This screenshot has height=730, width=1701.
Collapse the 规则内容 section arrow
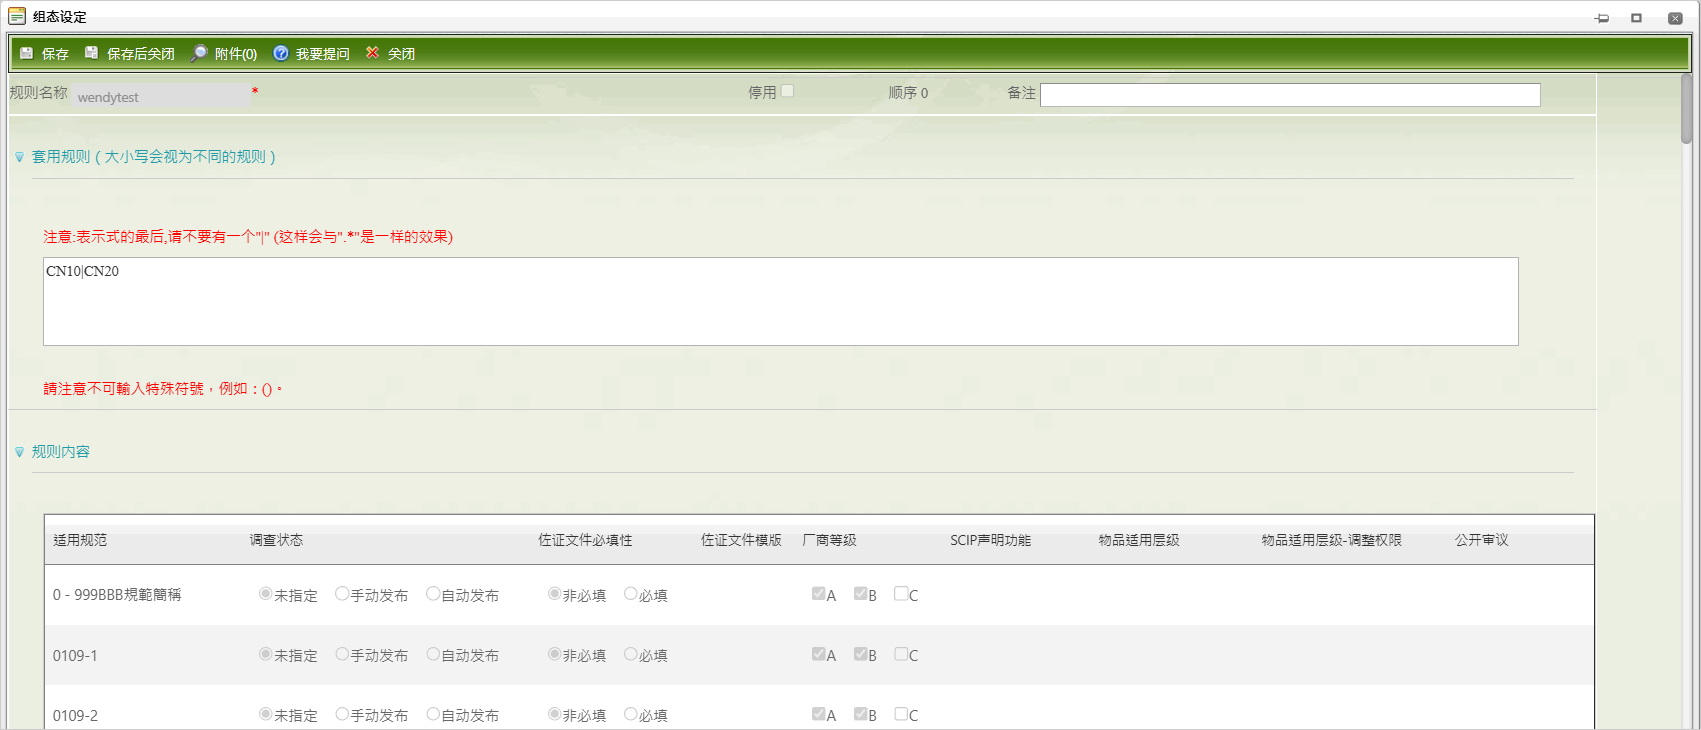[x=19, y=452]
